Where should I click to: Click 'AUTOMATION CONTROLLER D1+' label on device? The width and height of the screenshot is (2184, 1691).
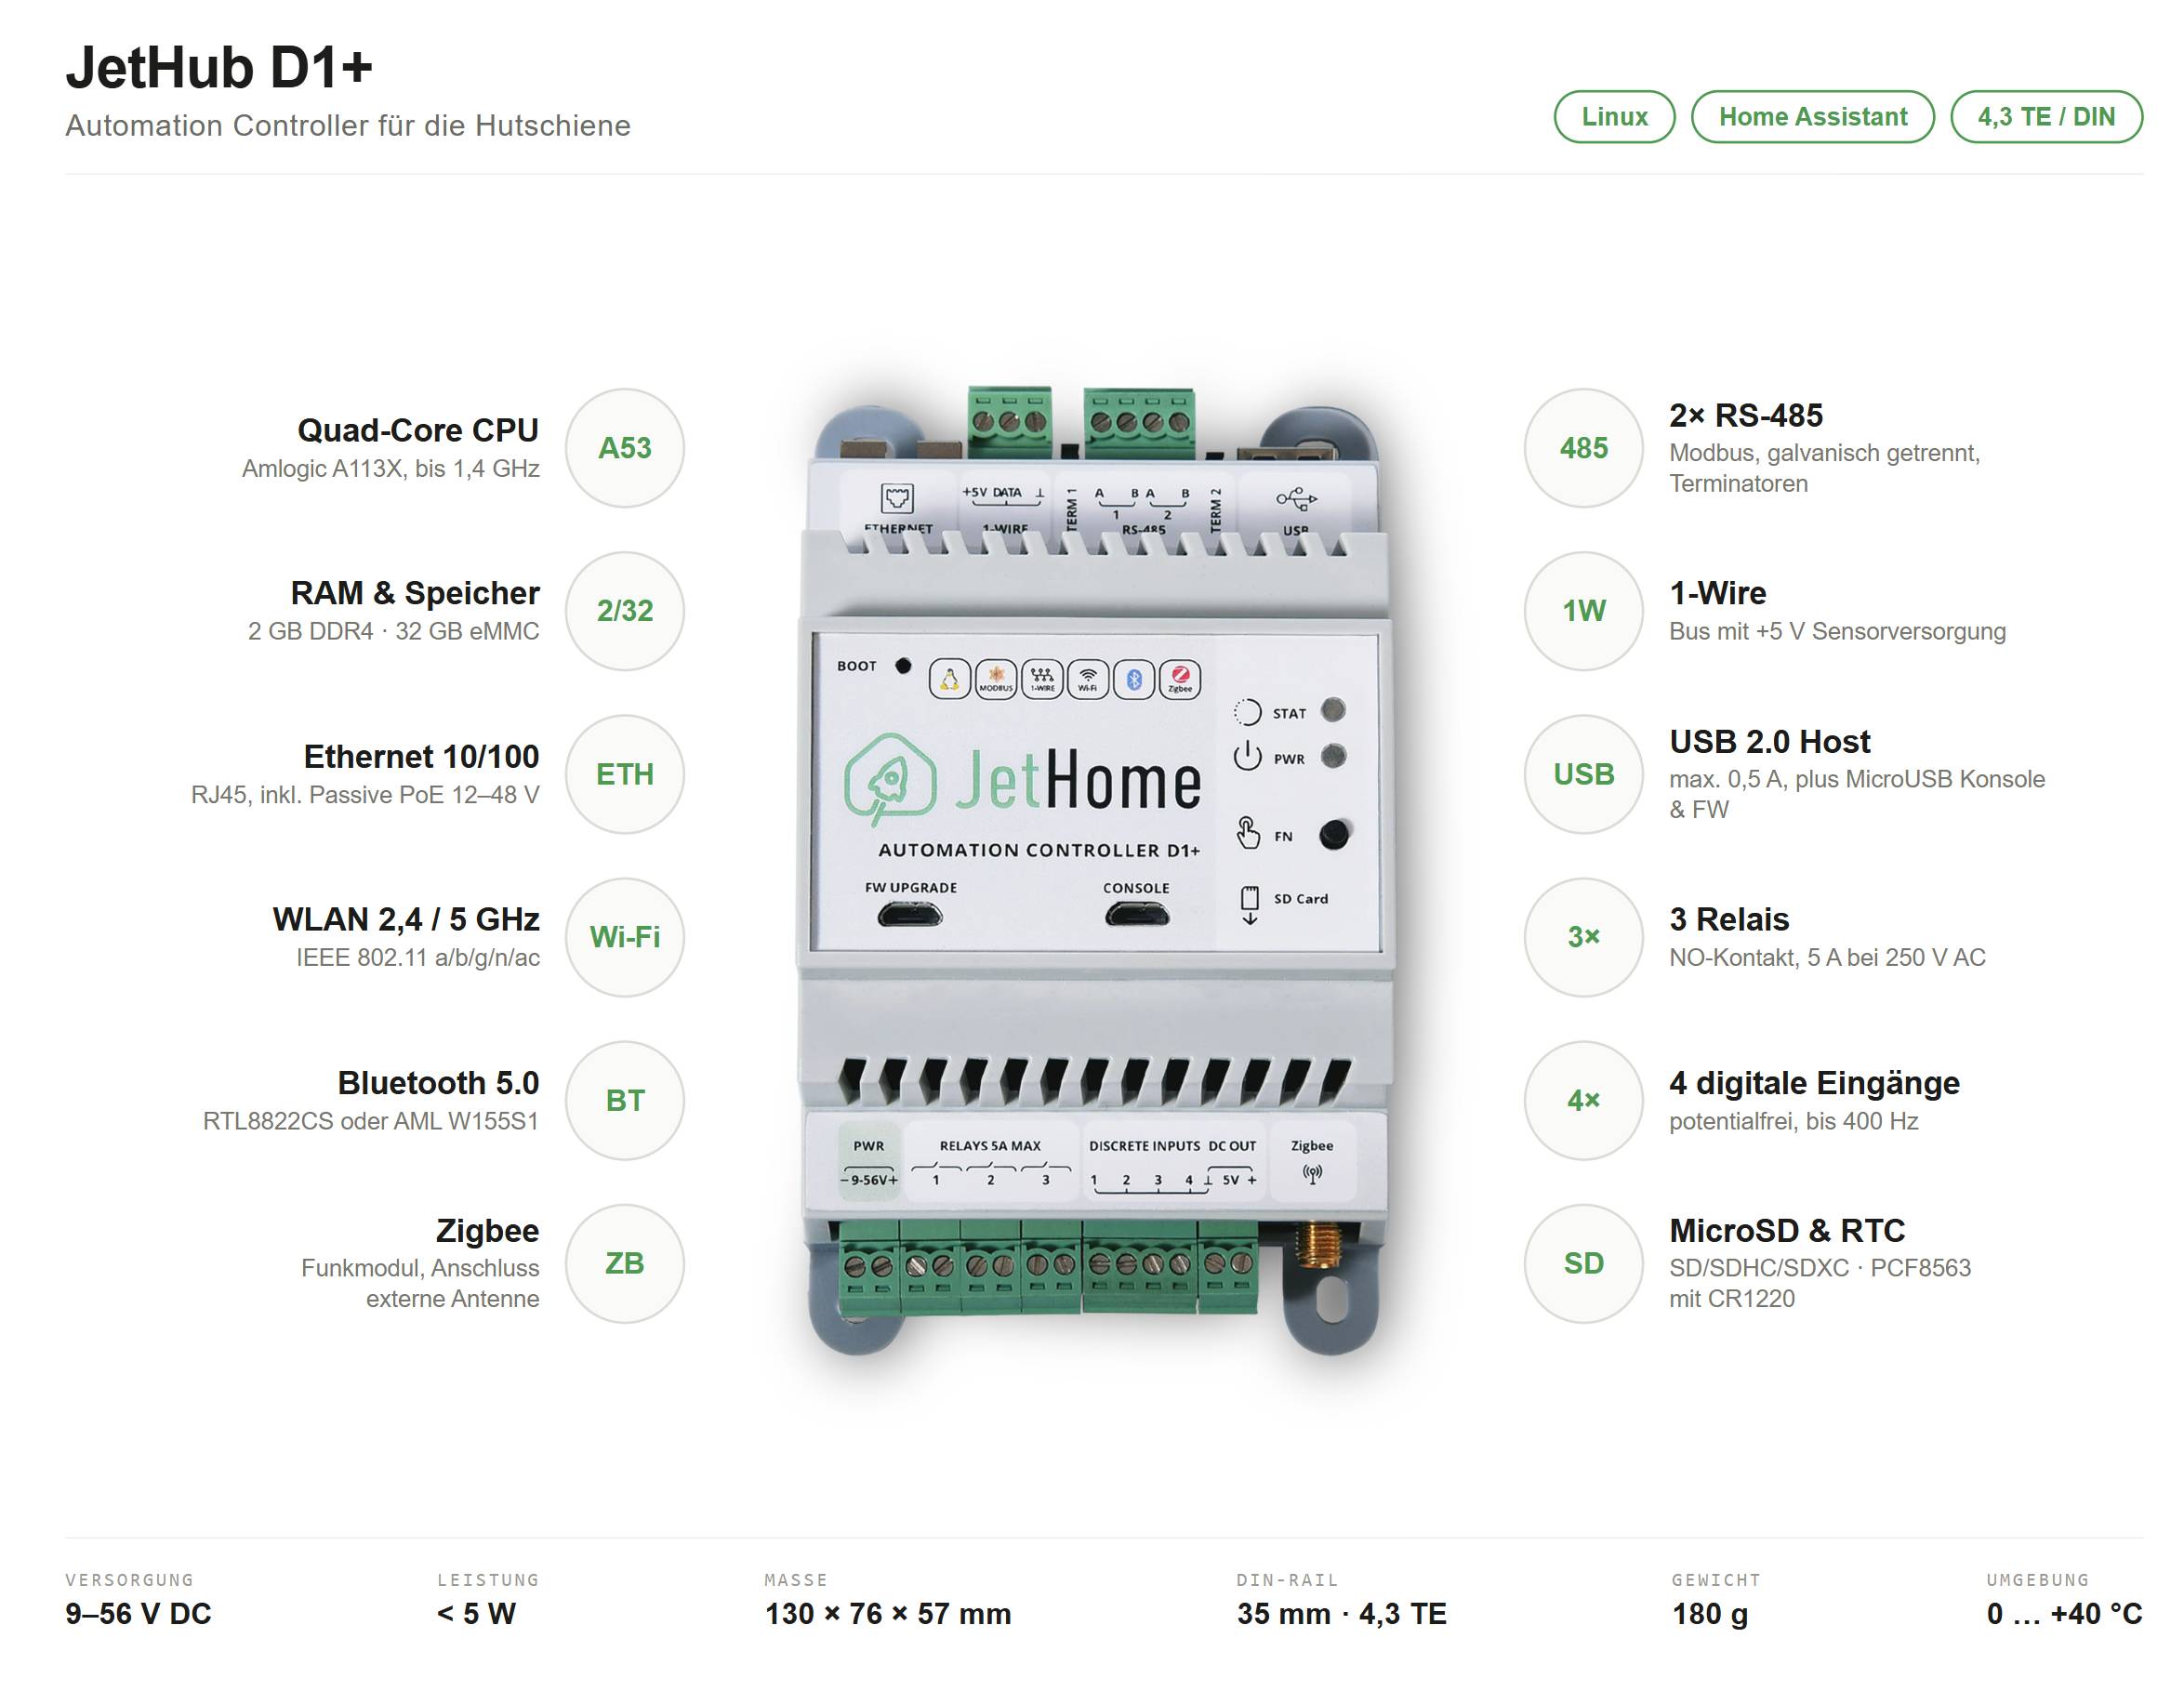1039,850
